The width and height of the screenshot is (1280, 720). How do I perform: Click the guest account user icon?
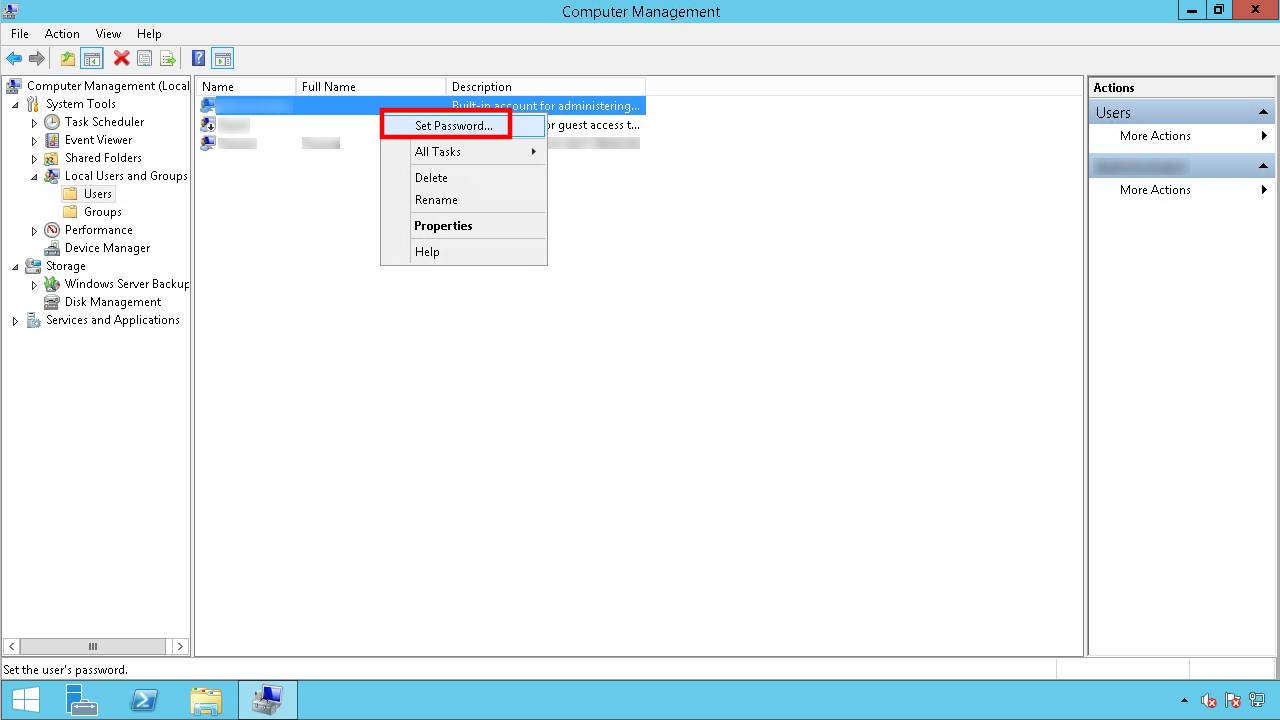[x=208, y=124]
